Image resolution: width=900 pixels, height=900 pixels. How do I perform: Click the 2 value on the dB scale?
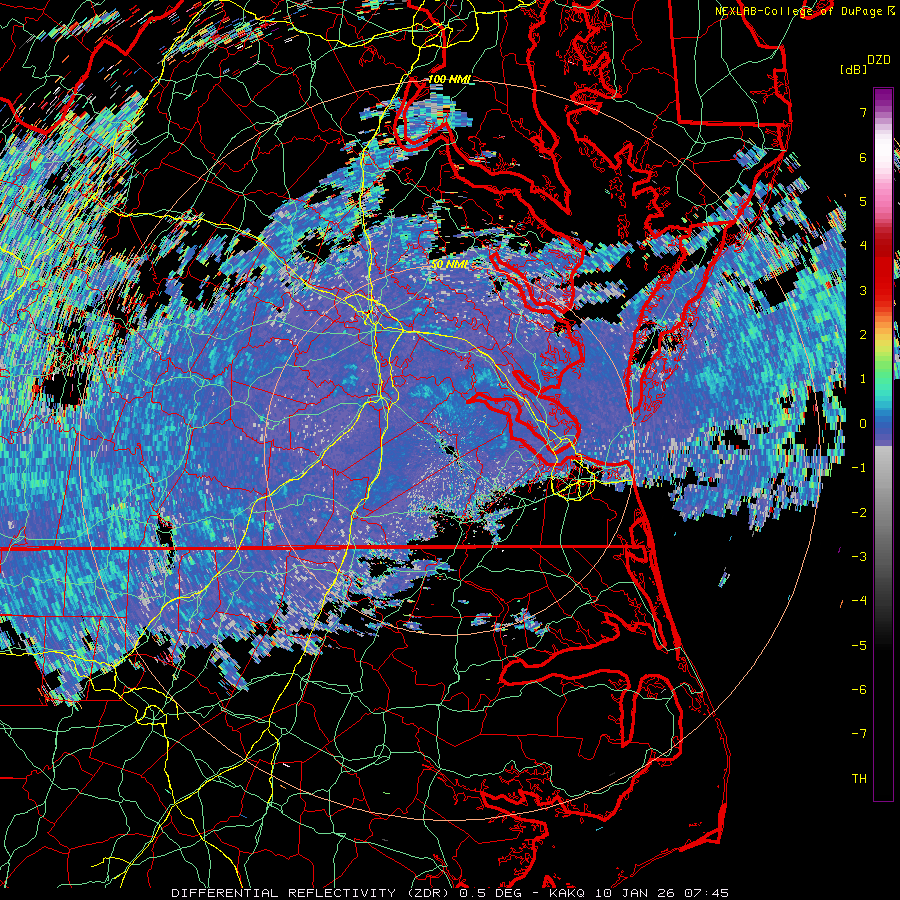pos(863,335)
